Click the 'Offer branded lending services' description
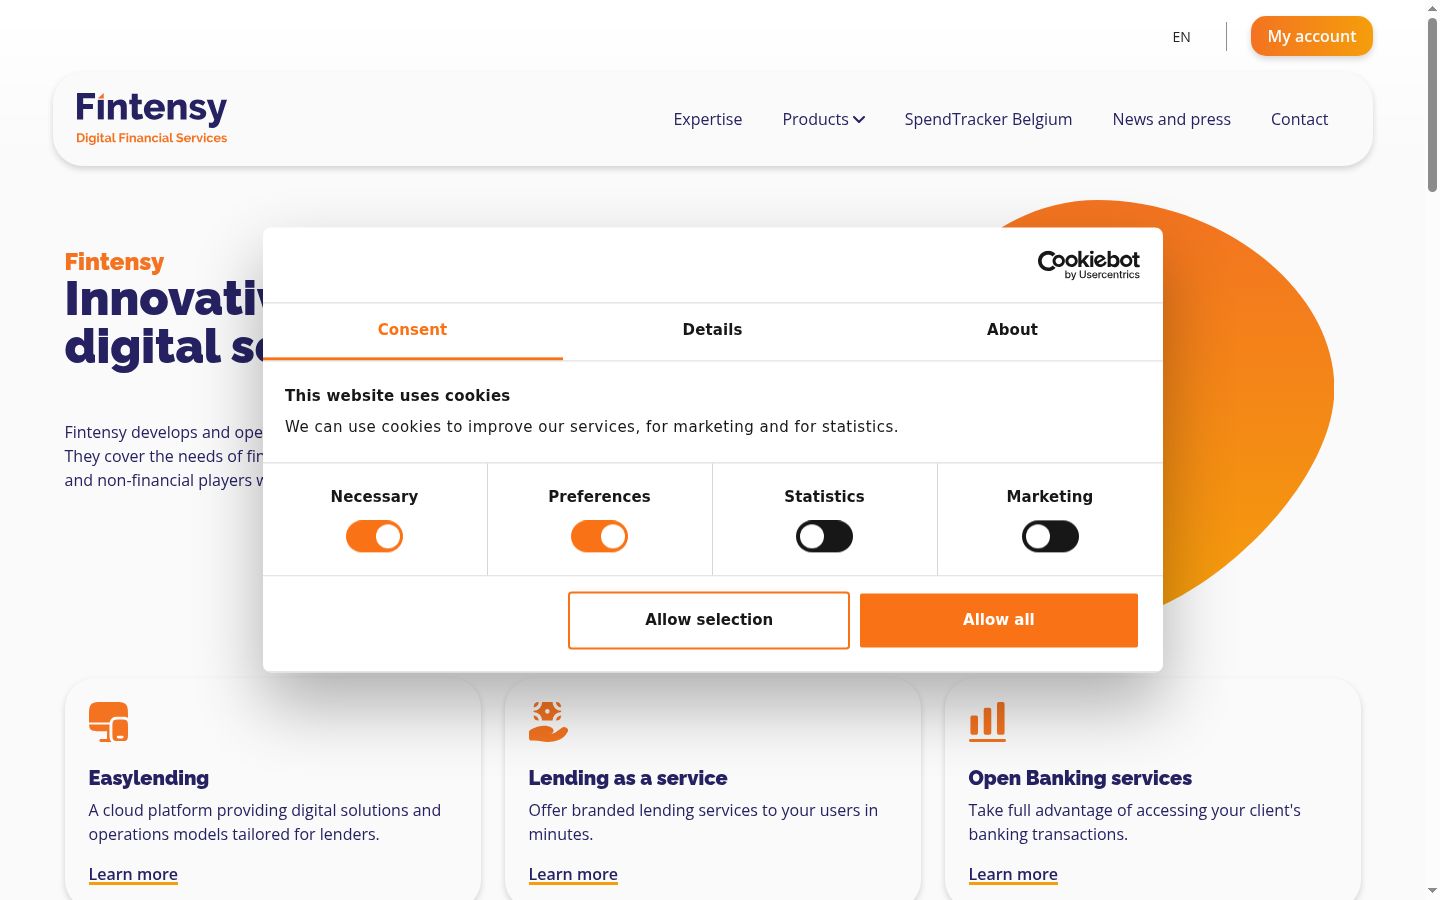The width and height of the screenshot is (1440, 900). click(703, 822)
